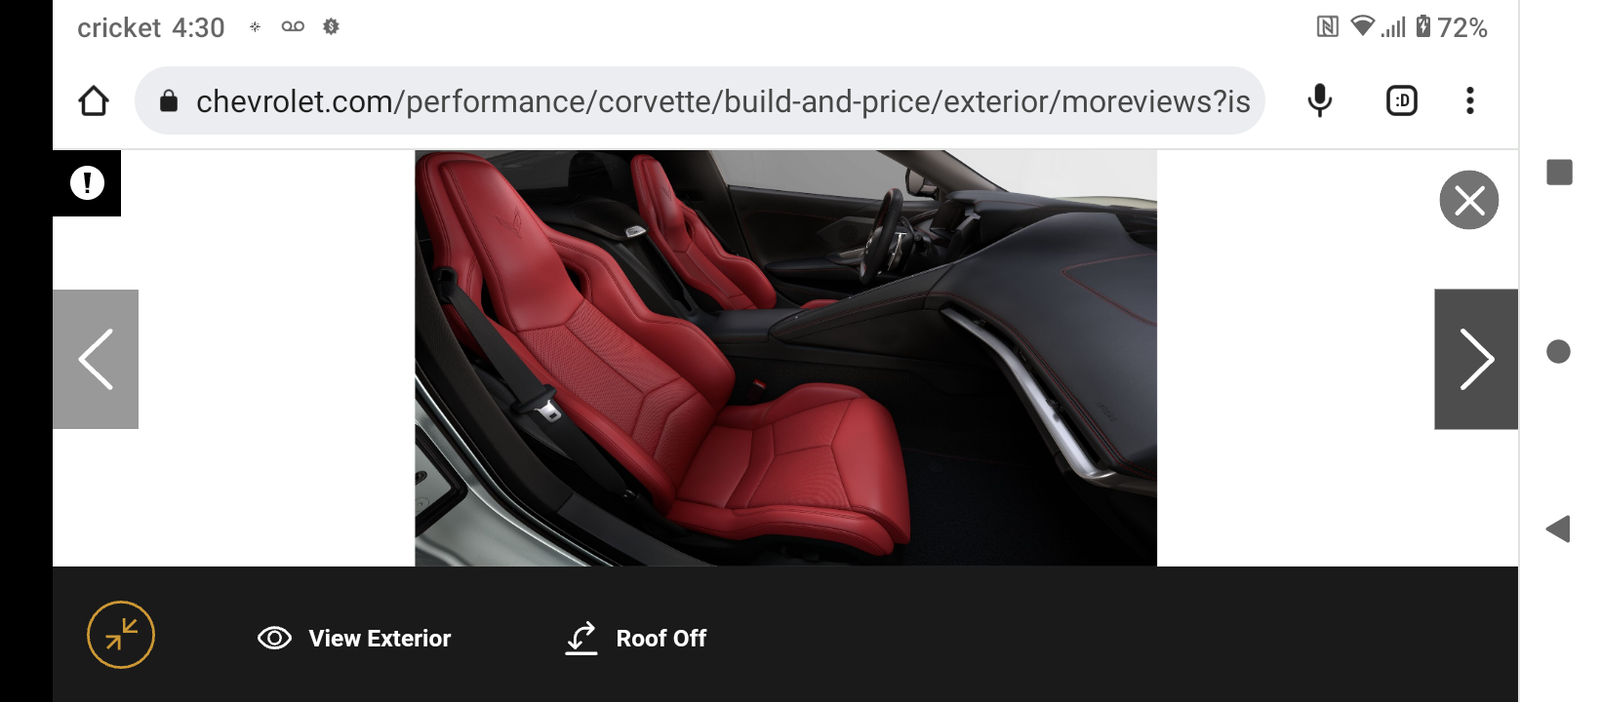This screenshot has width=1600, height=702.
Task: Click the chevrolet.com address bar URL
Action: click(x=723, y=101)
